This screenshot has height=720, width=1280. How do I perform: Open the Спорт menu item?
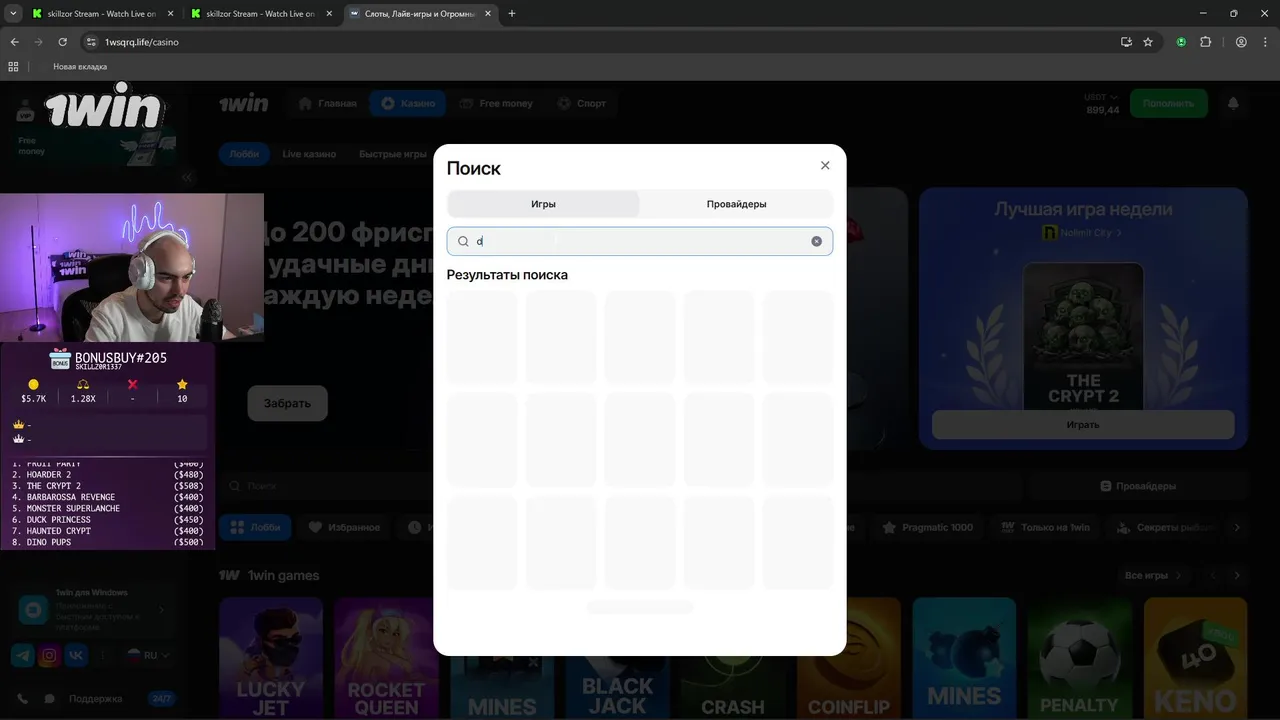(582, 103)
